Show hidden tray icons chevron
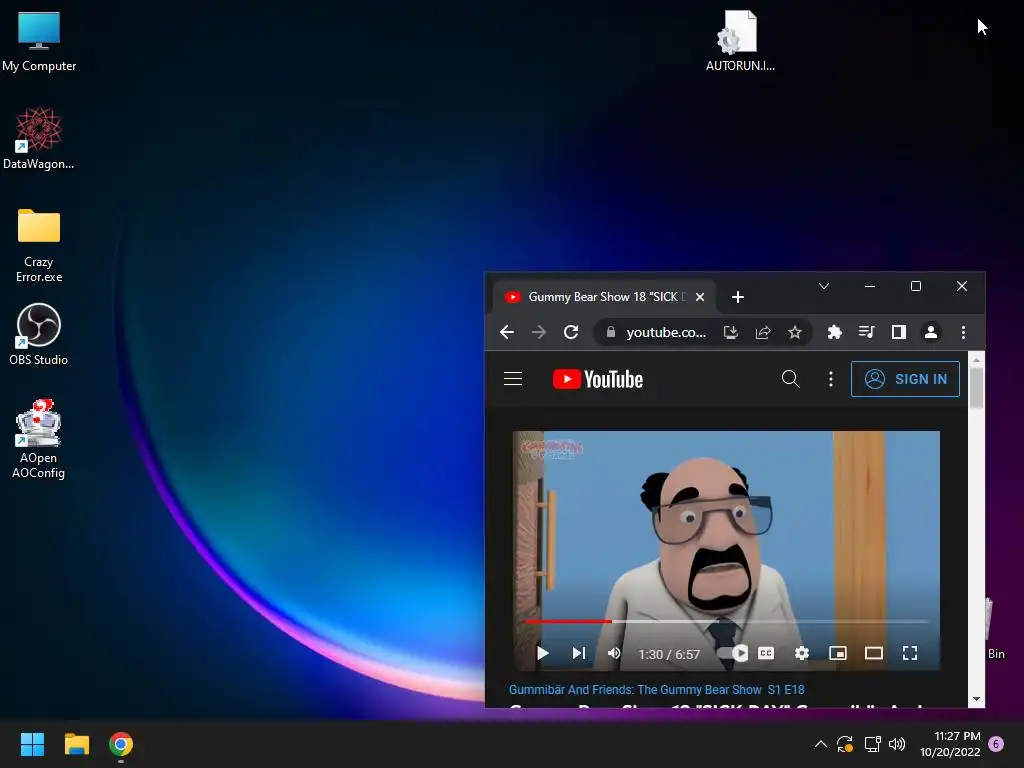 821,744
